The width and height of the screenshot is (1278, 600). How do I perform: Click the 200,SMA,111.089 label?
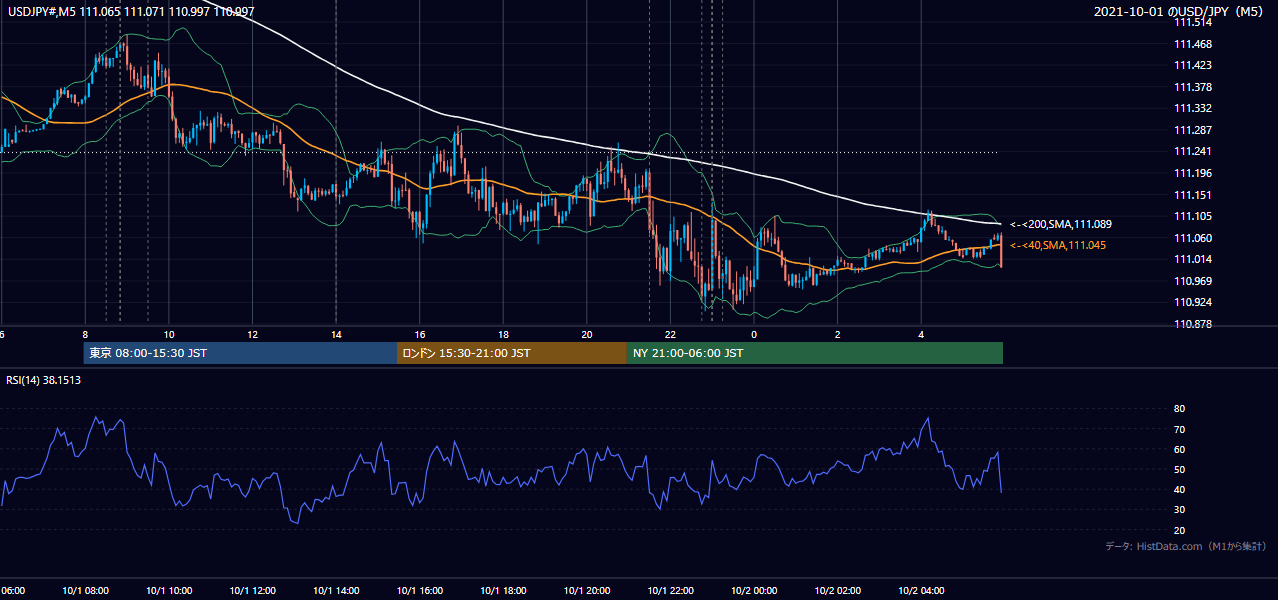click(x=1060, y=224)
